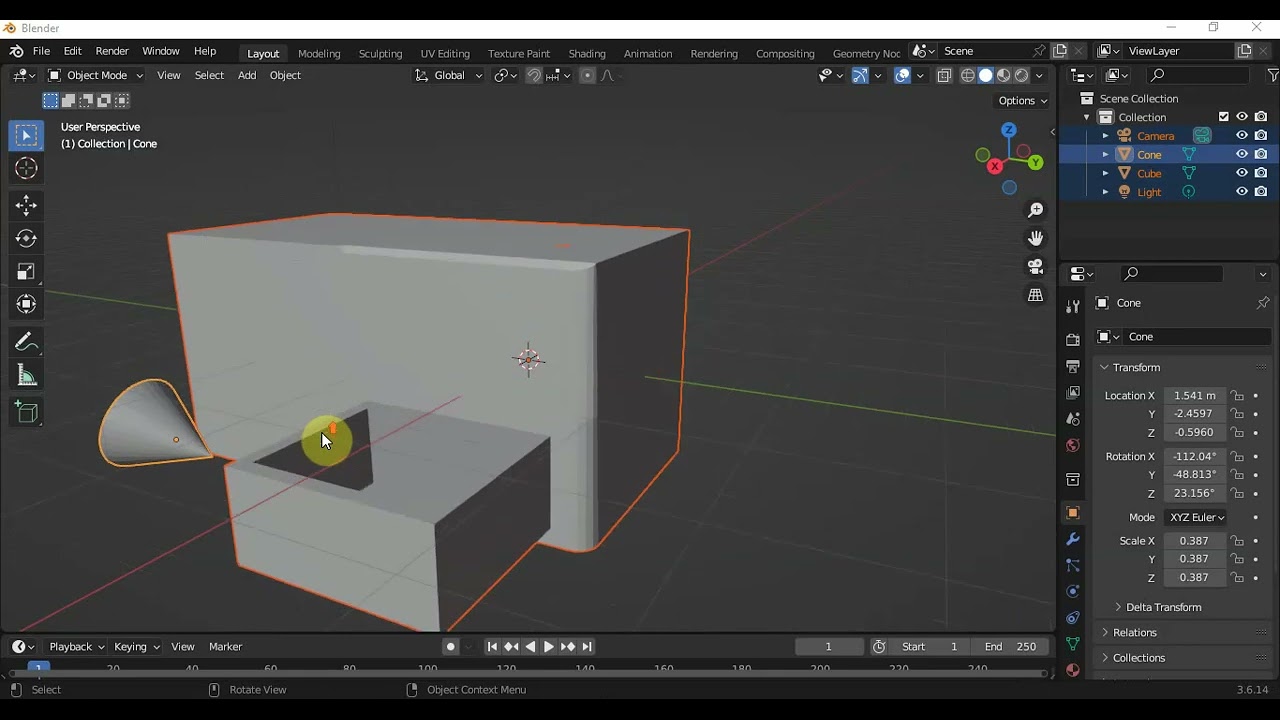Click the Play animation button
Image resolution: width=1280 pixels, height=720 pixels.
point(548,647)
